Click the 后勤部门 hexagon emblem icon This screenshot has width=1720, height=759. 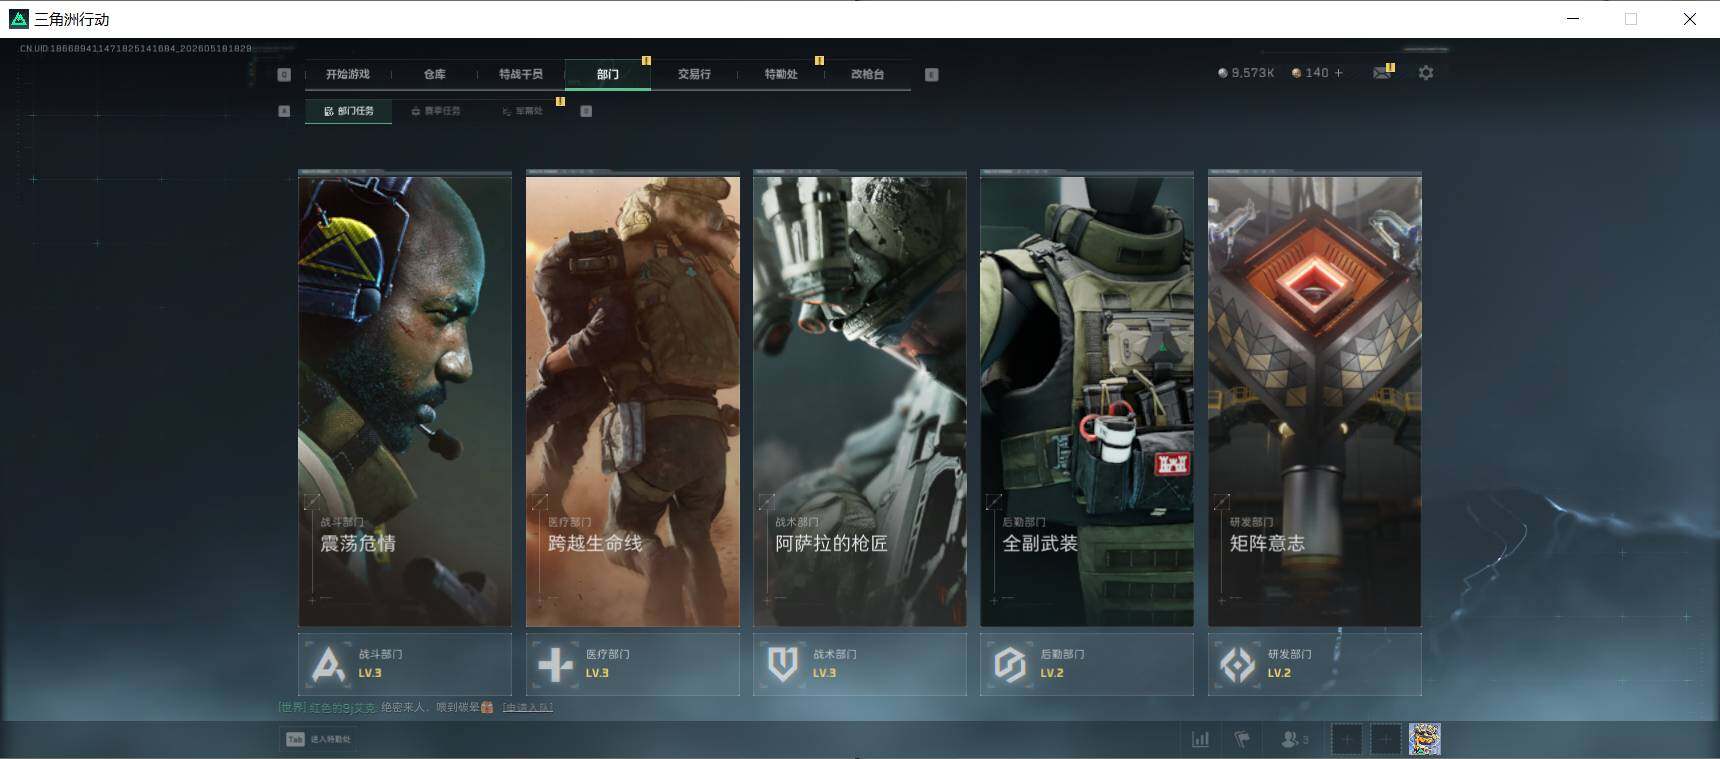tap(1010, 664)
